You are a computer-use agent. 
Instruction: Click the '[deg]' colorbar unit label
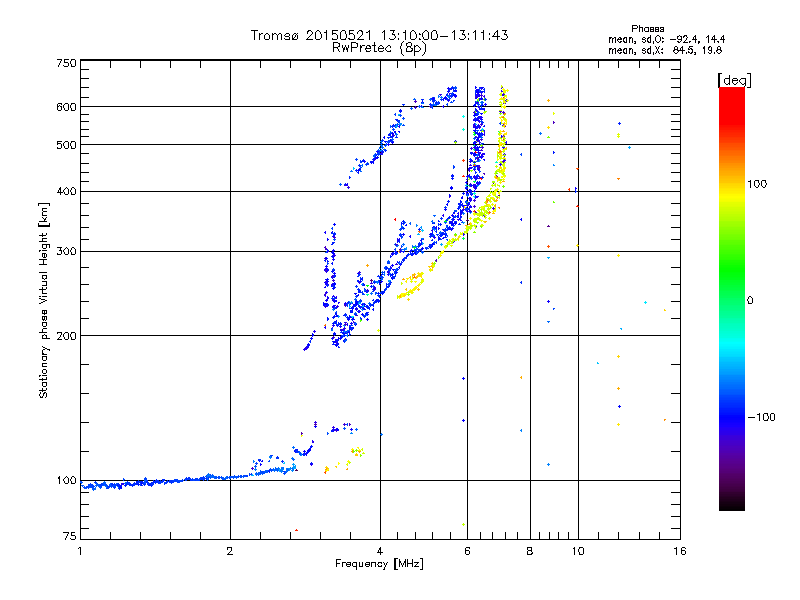coord(734,80)
